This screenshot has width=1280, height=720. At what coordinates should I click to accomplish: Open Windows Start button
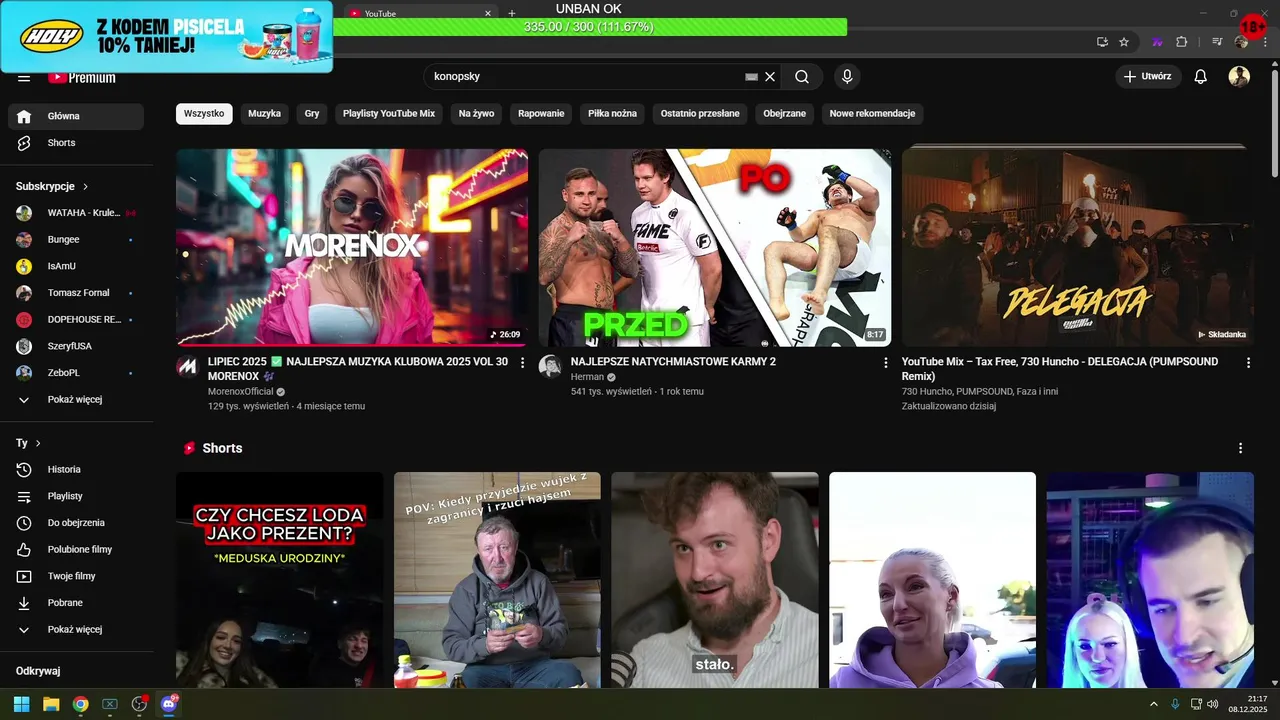tap(21, 704)
